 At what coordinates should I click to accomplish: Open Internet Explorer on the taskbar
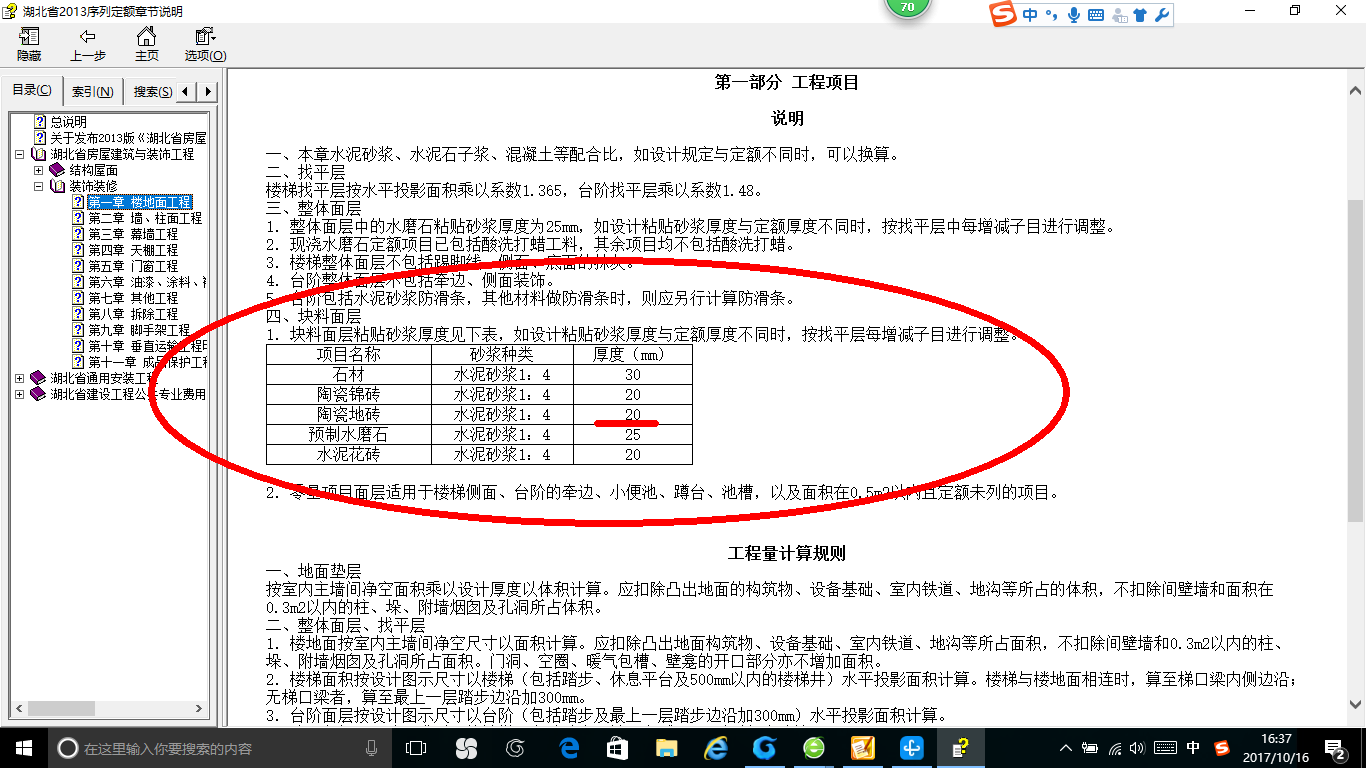(x=715, y=747)
